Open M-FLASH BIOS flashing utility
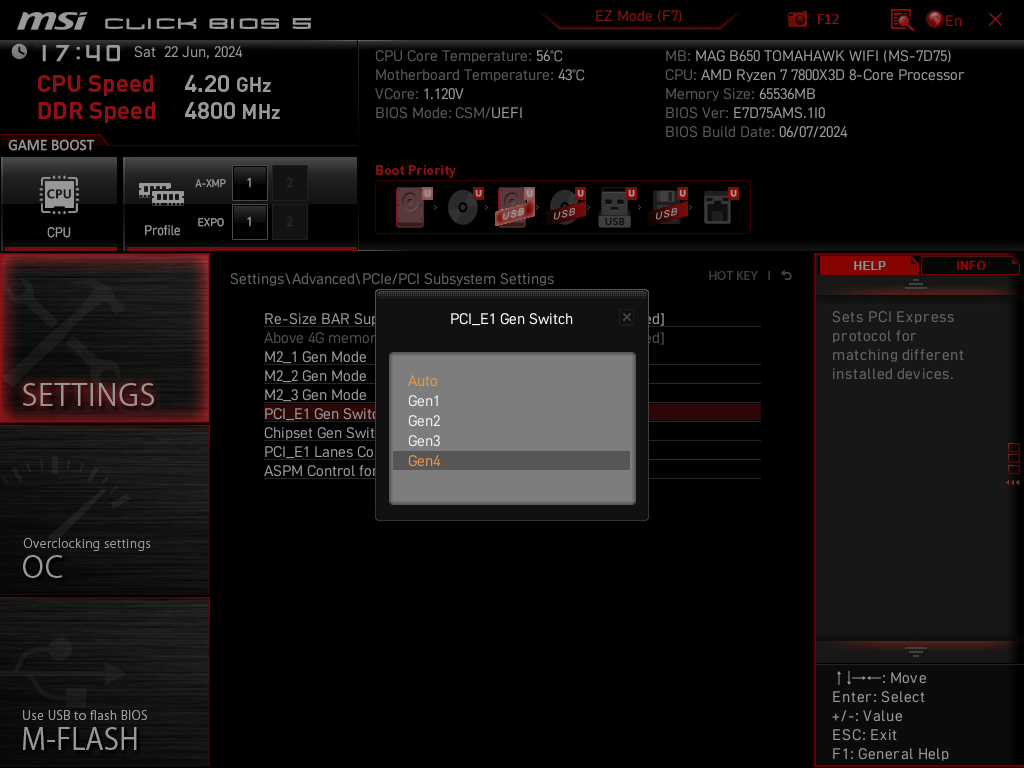Screen dimensions: 1024x768 (x=104, y=682)
